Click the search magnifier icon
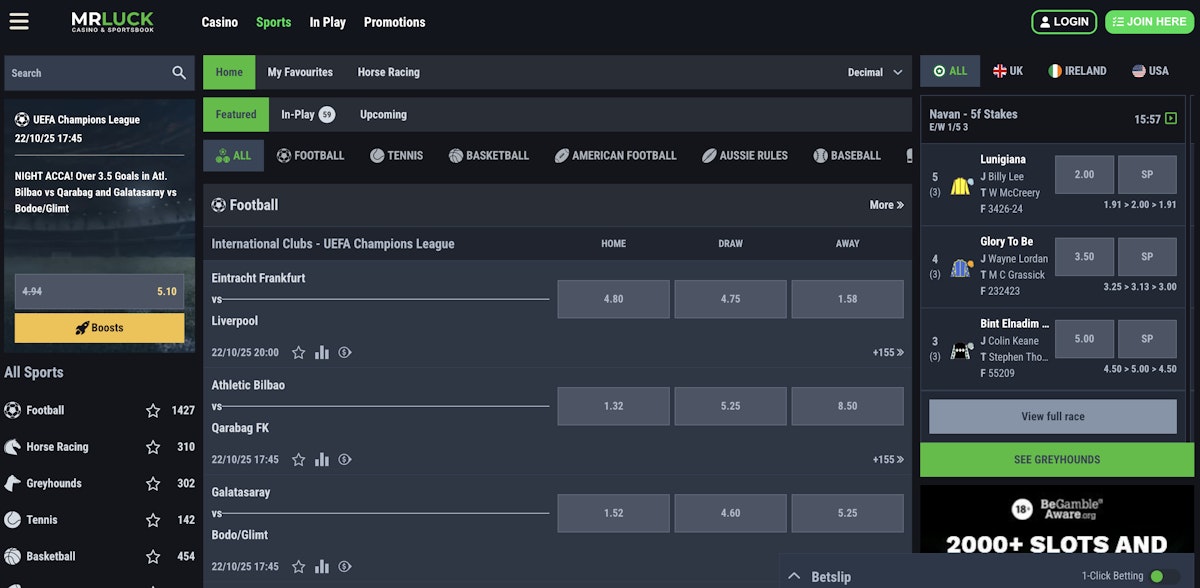 click(x=179, y=73)
